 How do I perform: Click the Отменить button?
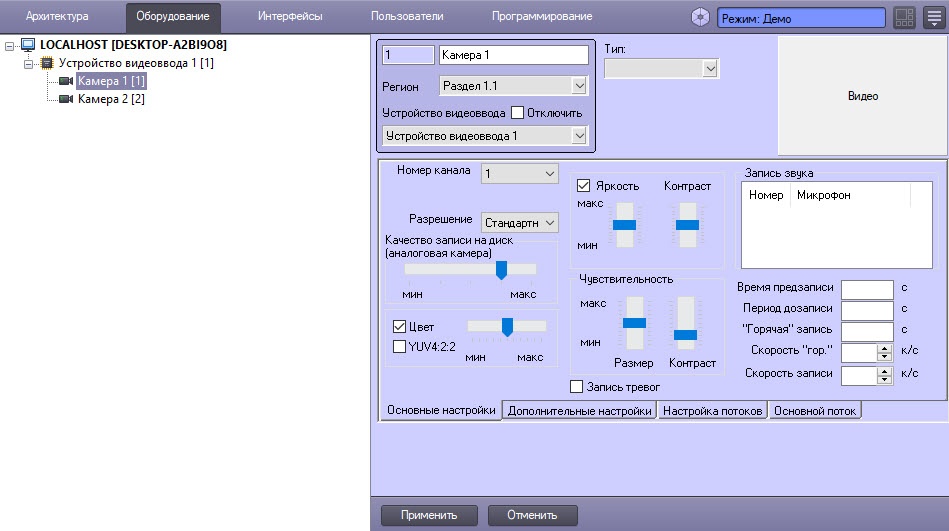[x=532, y=515]
